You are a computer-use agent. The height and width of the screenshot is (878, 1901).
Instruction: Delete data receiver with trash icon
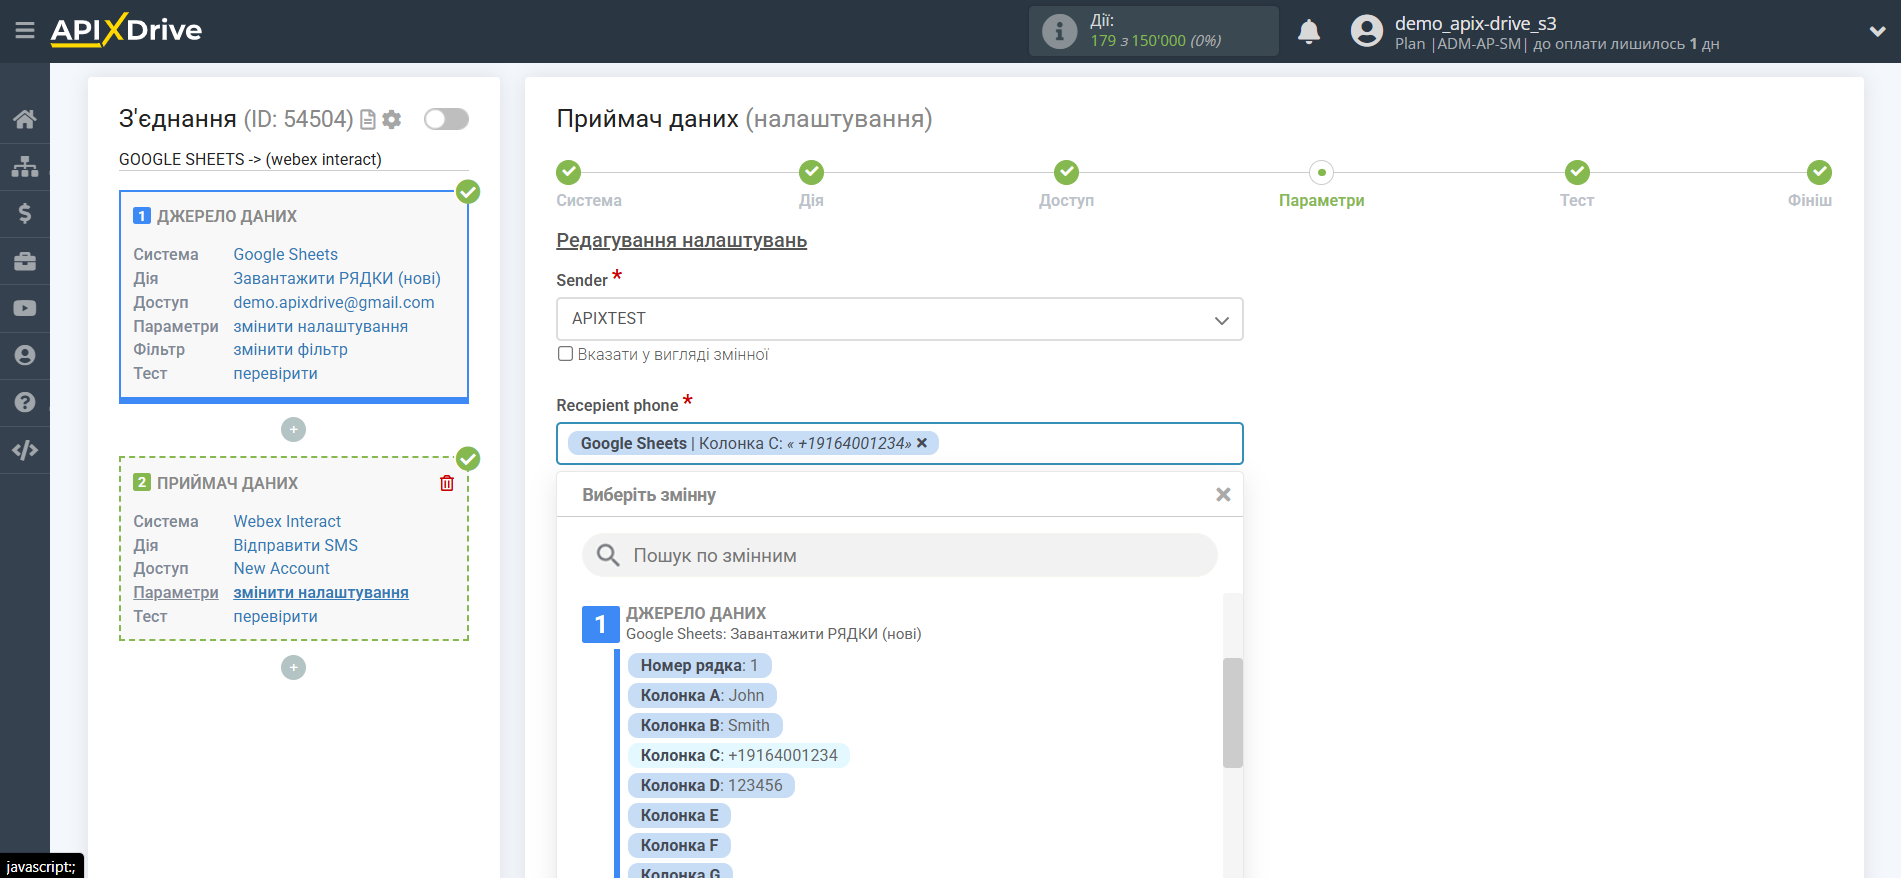[x=447, y=483]
